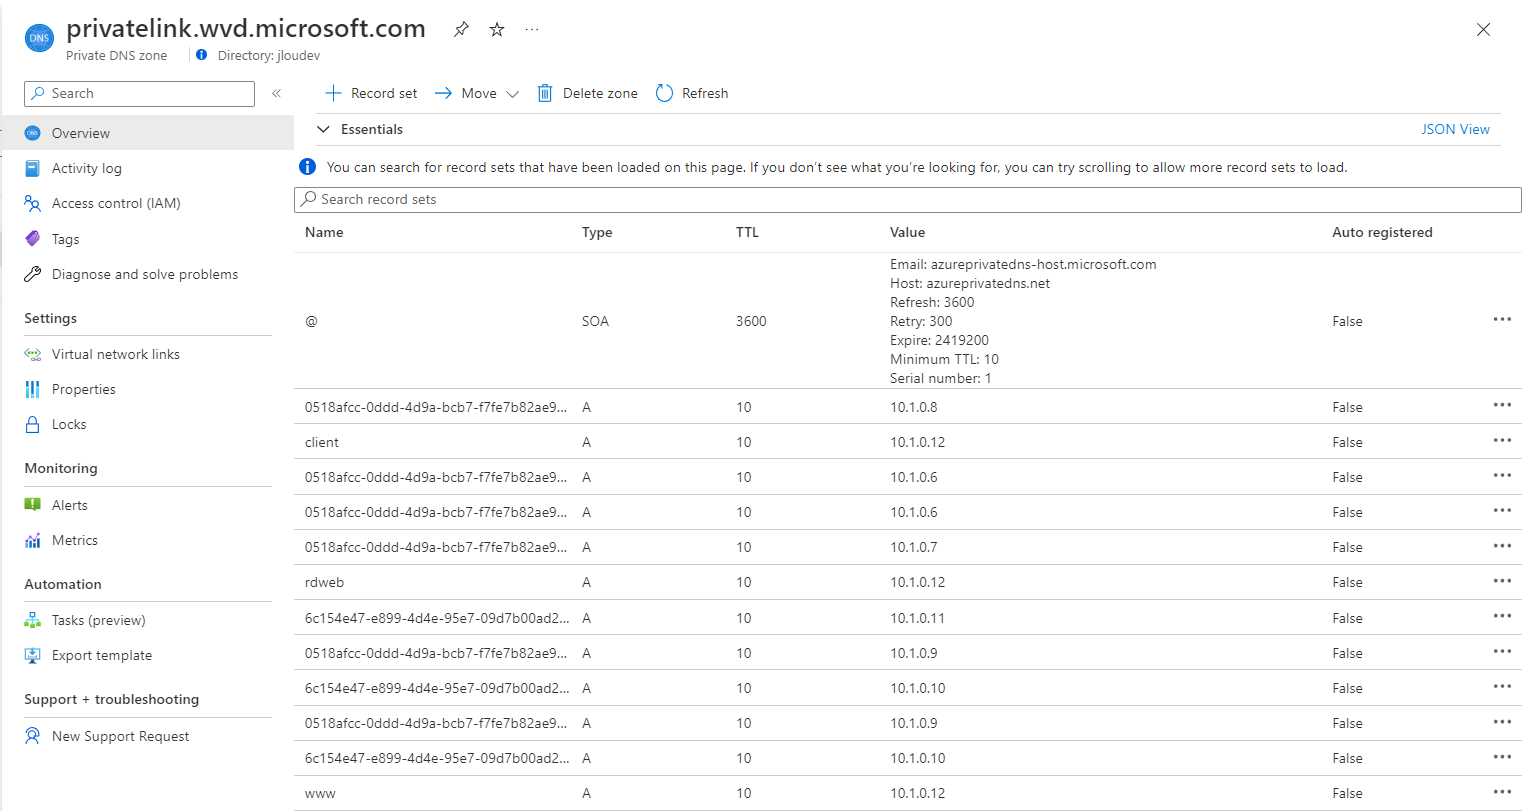This screenshot has height=811, width=1523.
Task: Click the Search record sets field
Action: [908, 199]
